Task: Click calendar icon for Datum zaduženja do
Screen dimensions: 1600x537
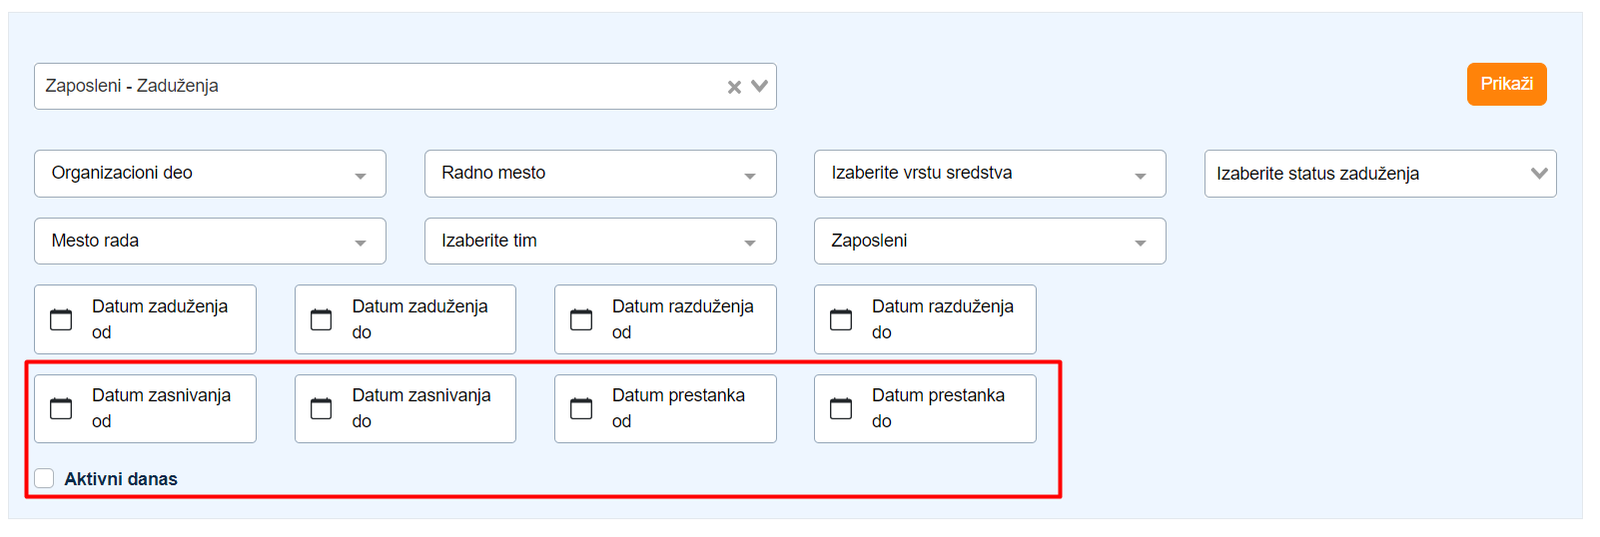Action: pos(321,319)
